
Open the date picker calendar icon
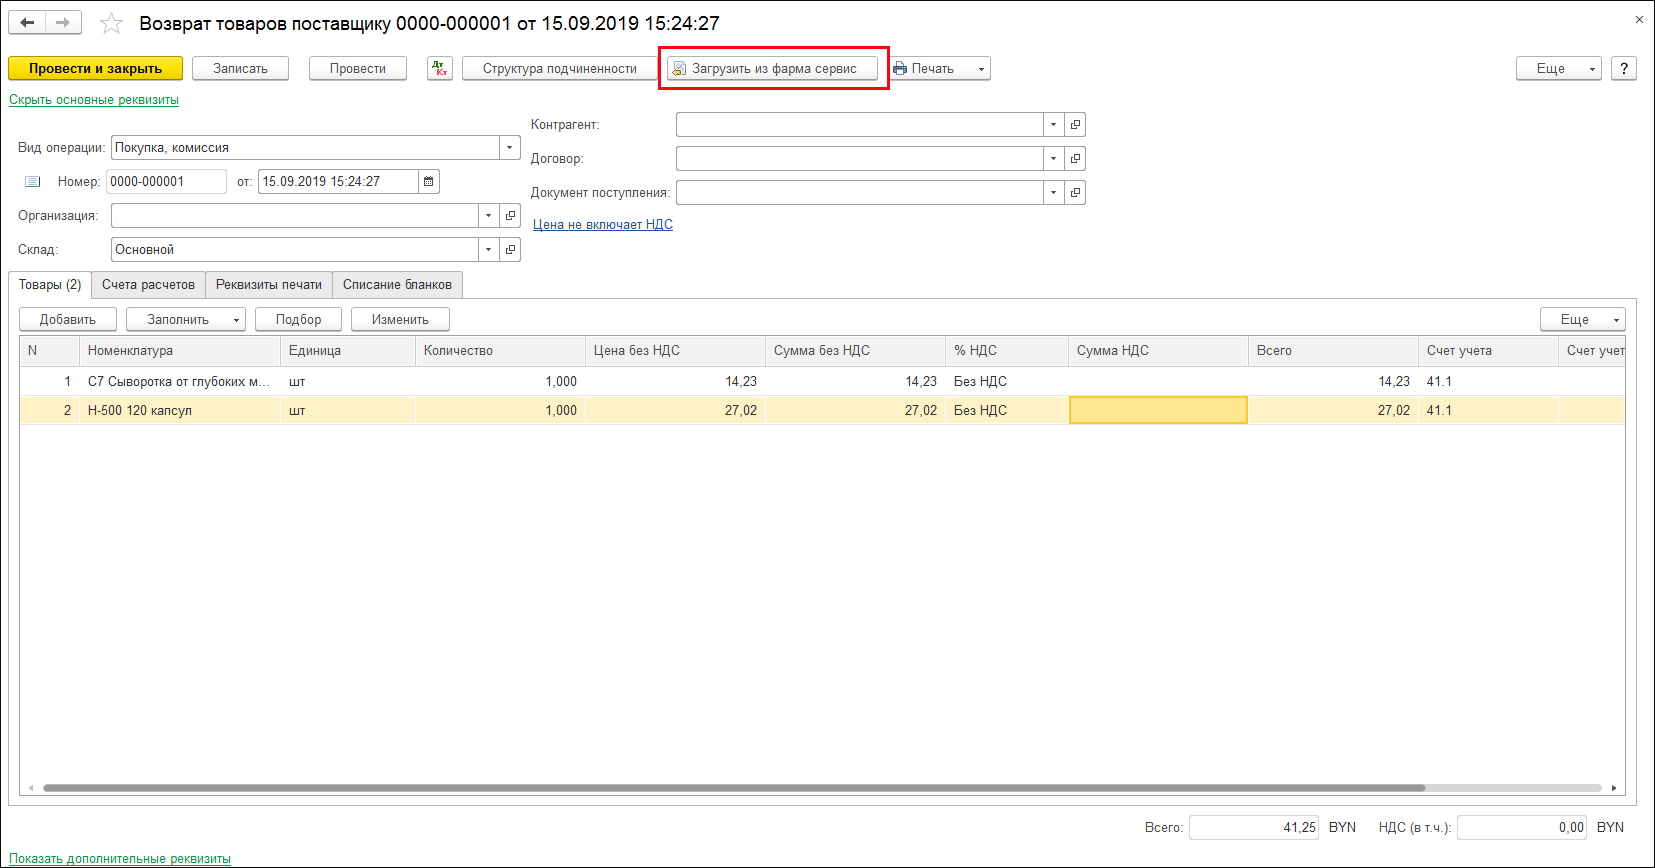point(428,182)
